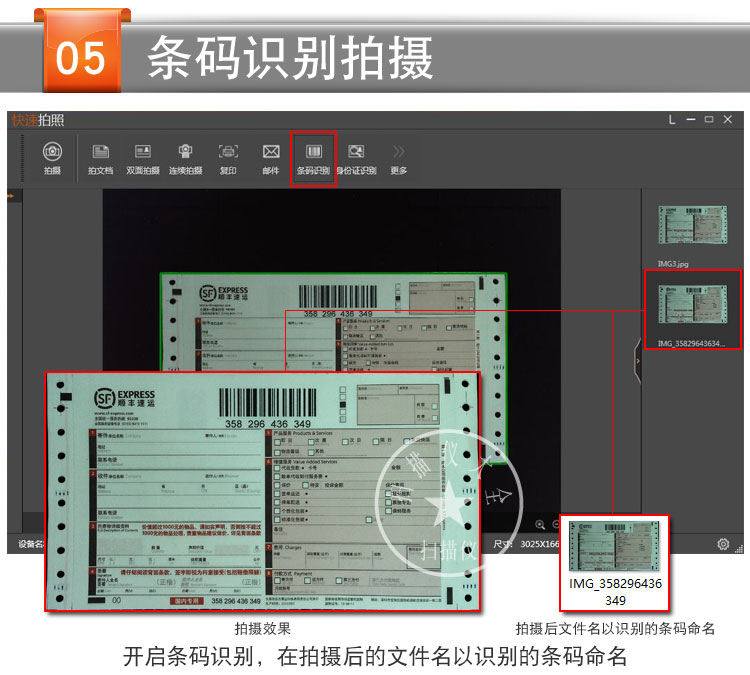Screen dimensions: 750x675
Task: Open settings via the gear icon
Action: 723,544
